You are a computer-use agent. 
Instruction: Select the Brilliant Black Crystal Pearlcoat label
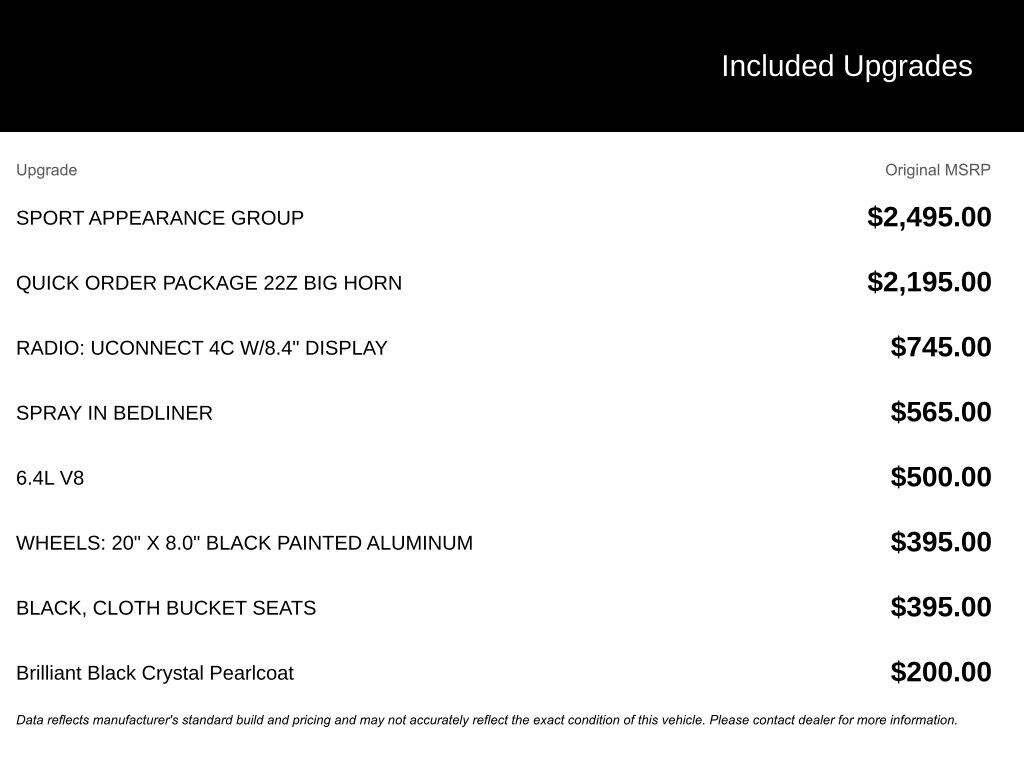(155, 673)
